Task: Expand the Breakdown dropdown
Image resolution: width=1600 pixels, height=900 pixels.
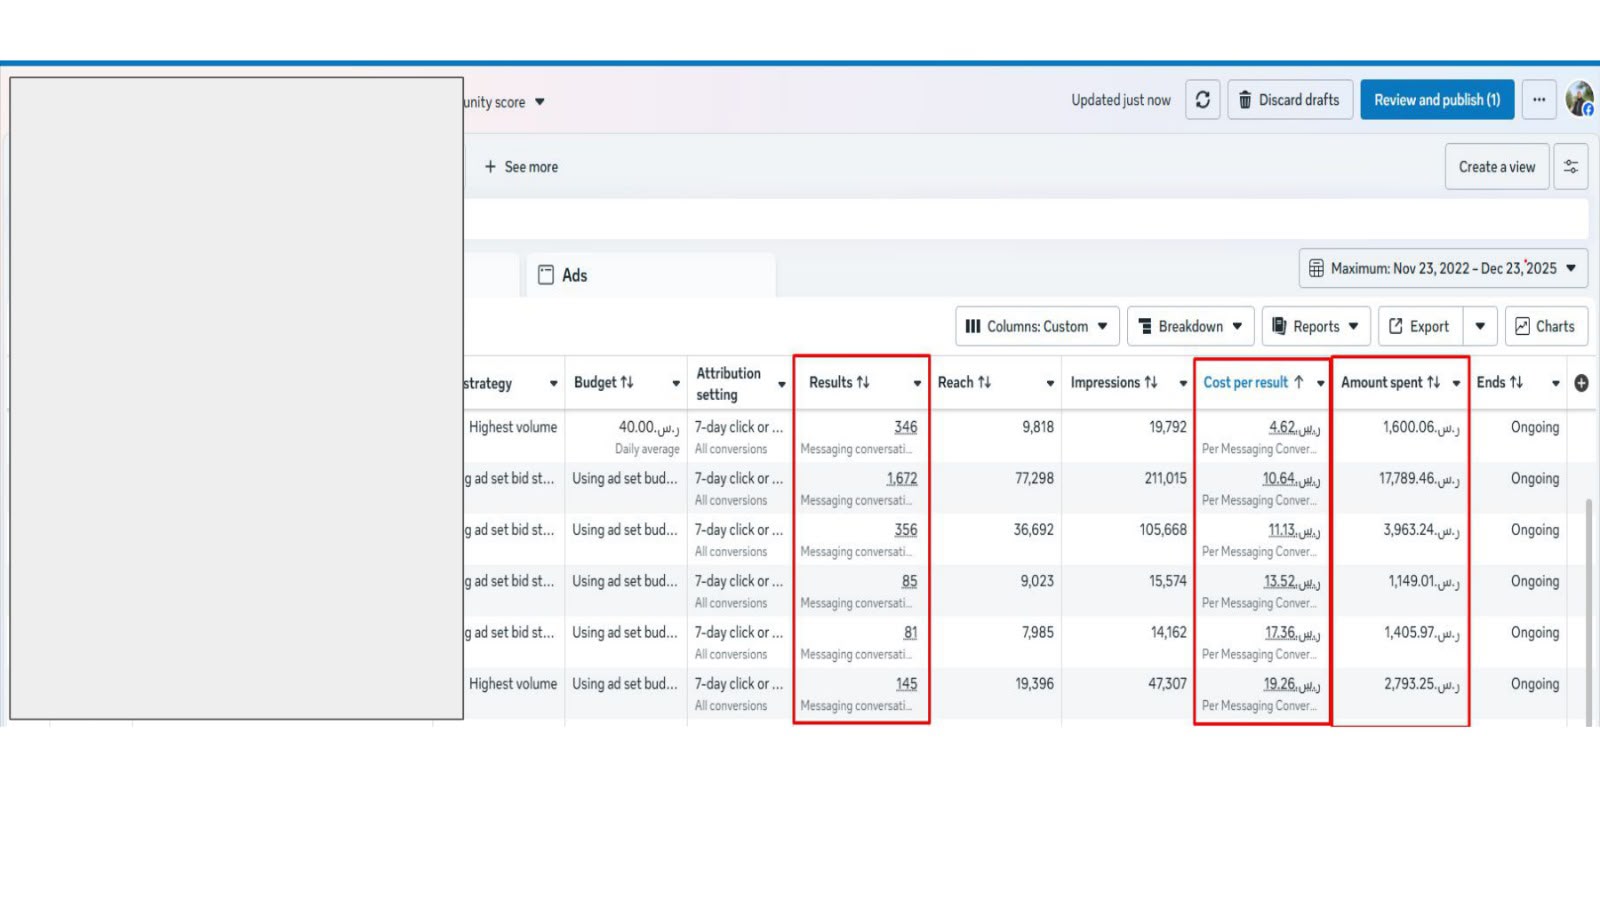Action: point(1190,326)
